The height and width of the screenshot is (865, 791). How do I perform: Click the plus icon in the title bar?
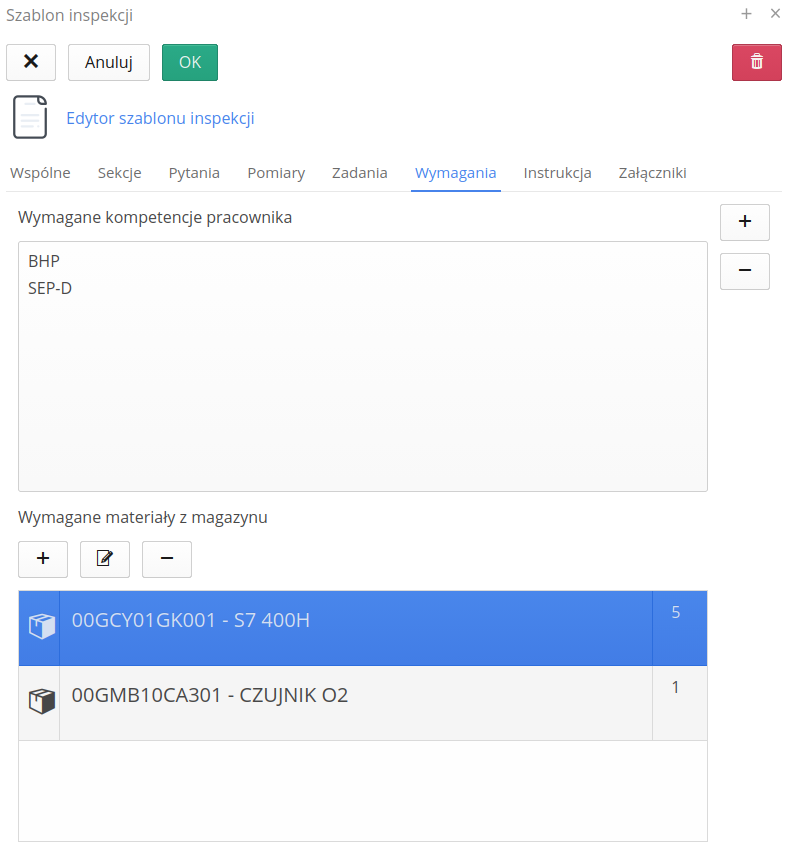(746, 14)
